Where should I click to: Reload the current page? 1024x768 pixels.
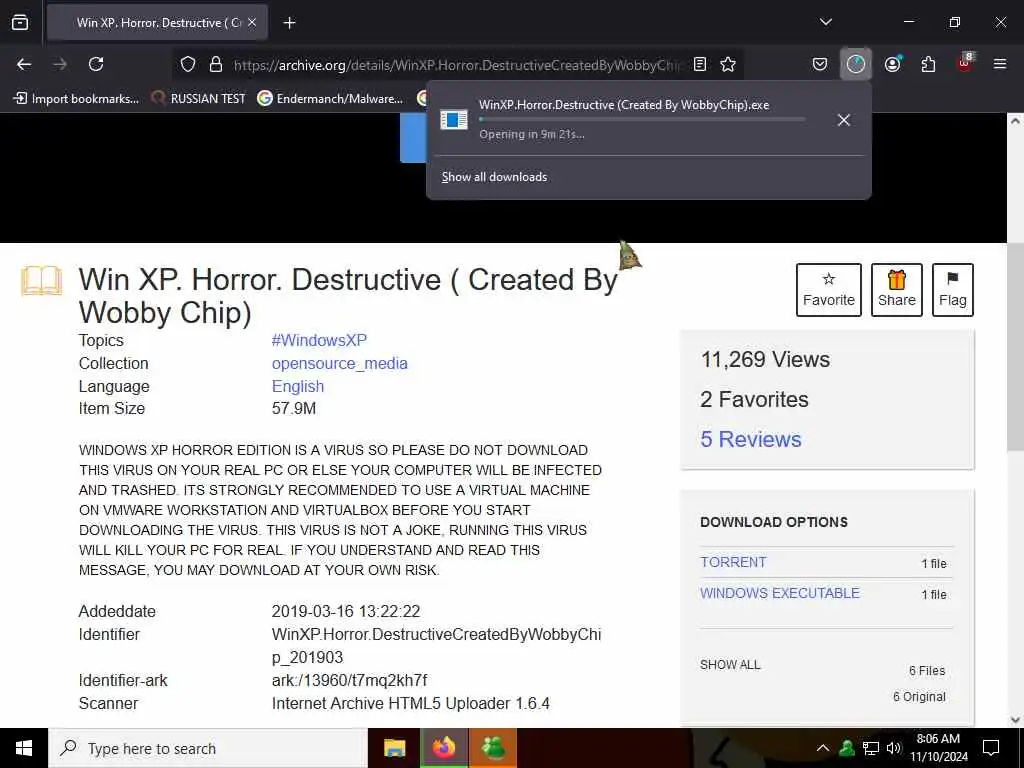[96, 64]
